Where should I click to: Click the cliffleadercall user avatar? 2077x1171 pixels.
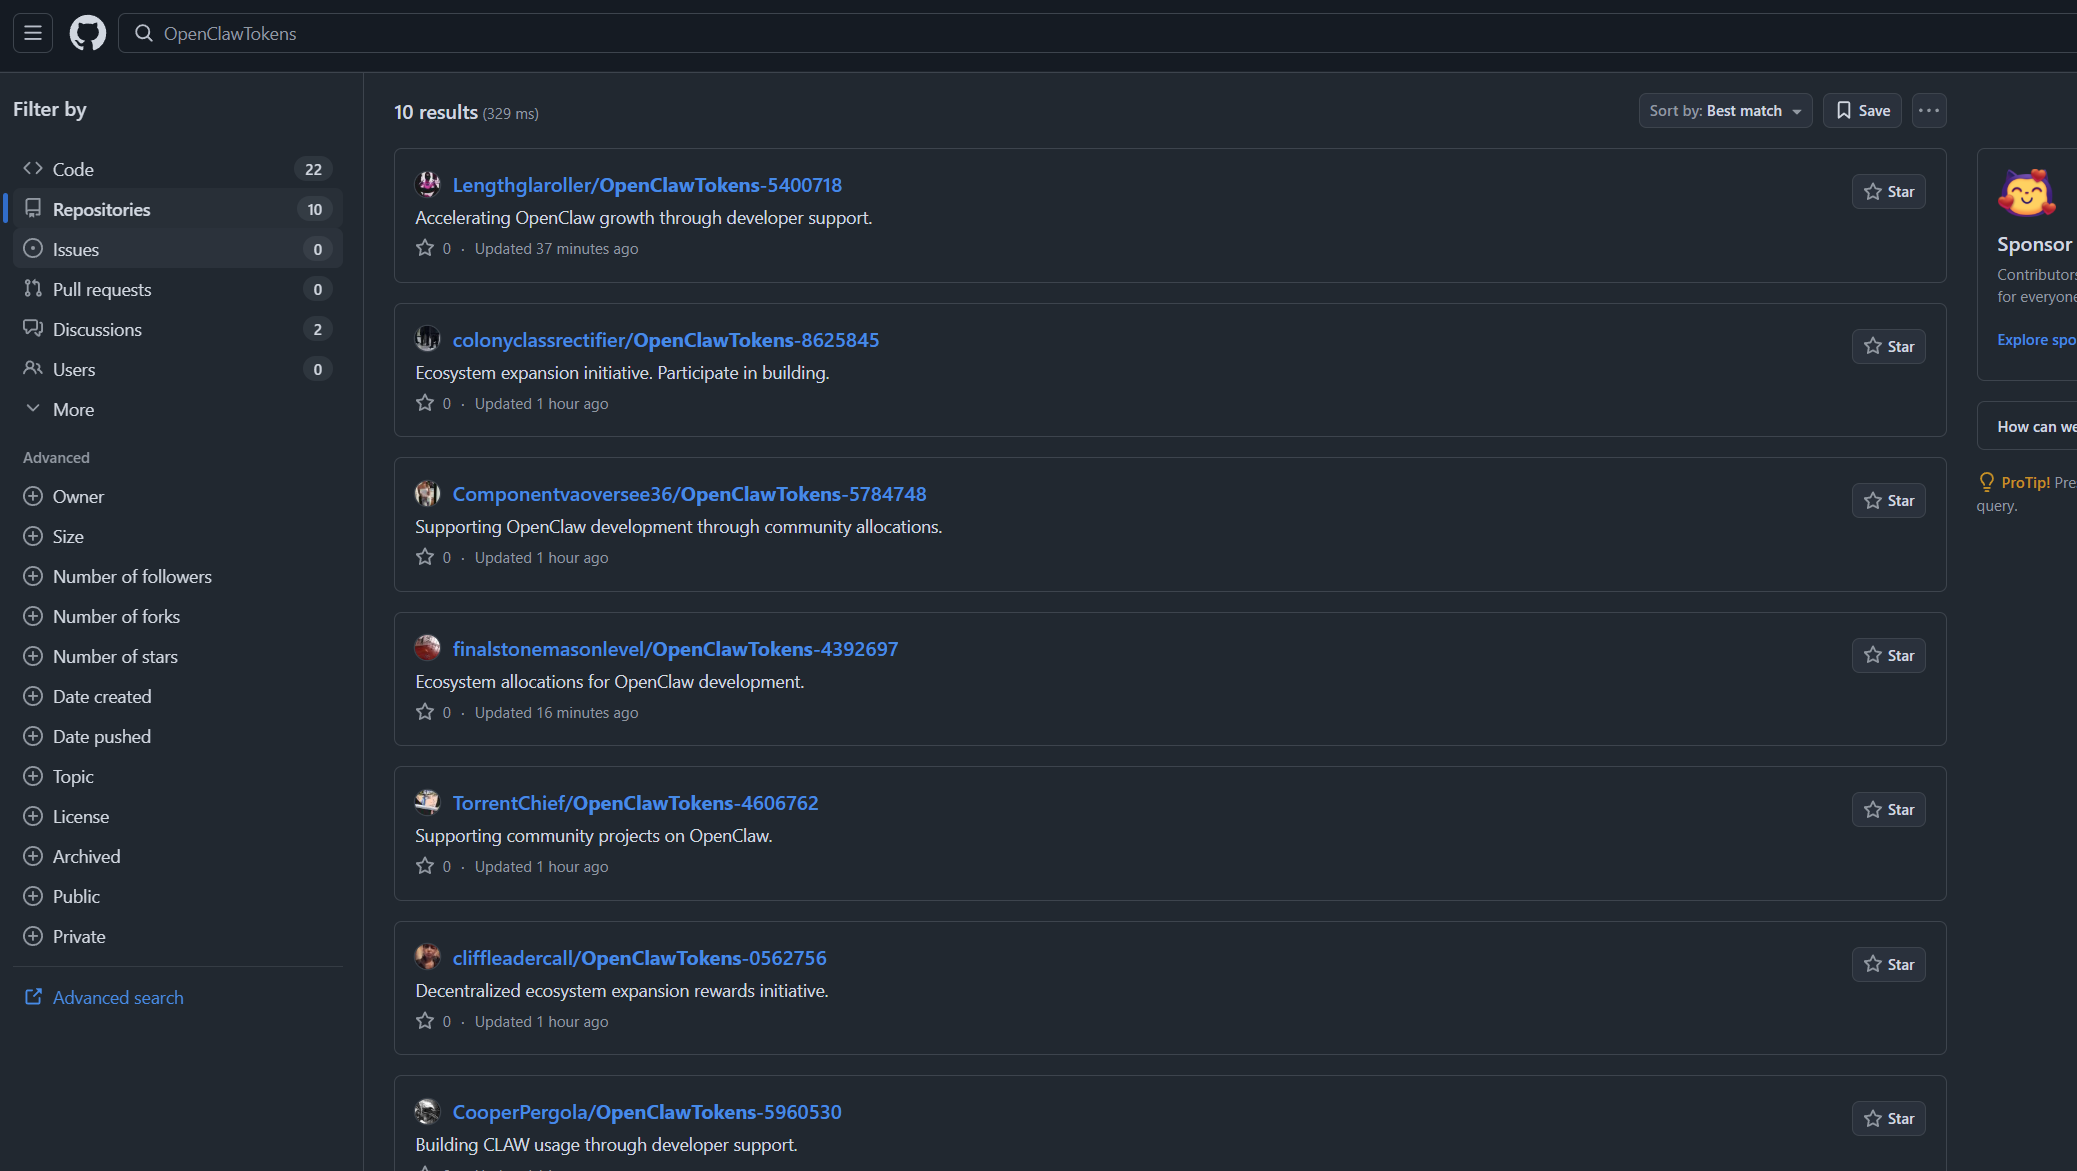[427, 957]
